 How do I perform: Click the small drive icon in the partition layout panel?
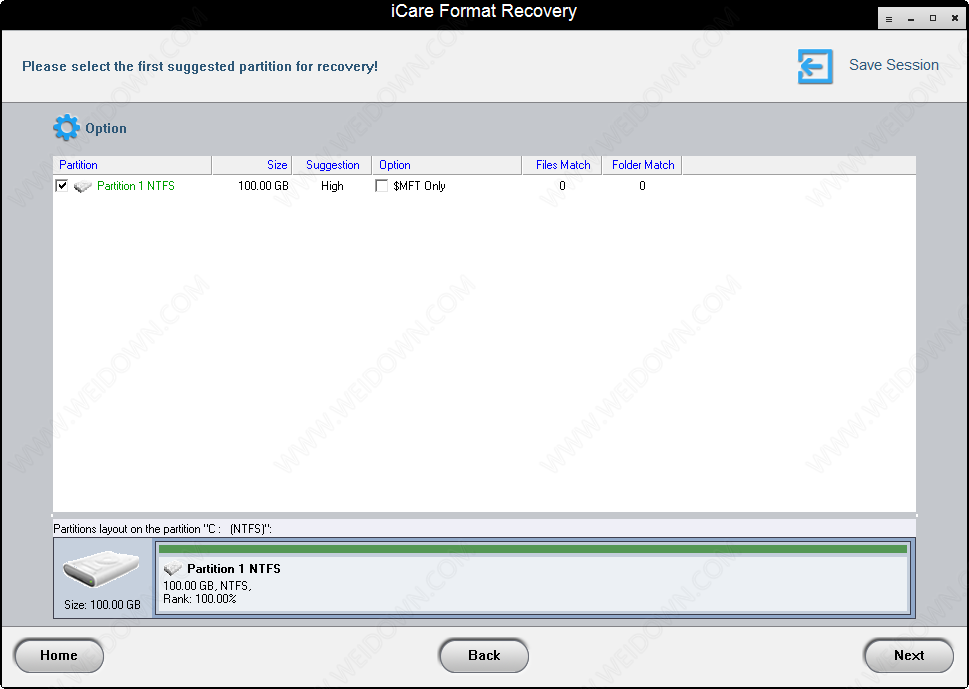click(172, 569)
